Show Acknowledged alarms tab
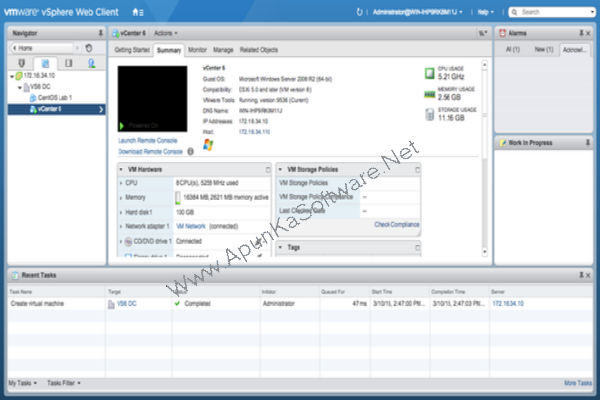Image resolution: width=600 pixels, height=400 pixels. tap(575, 50)
